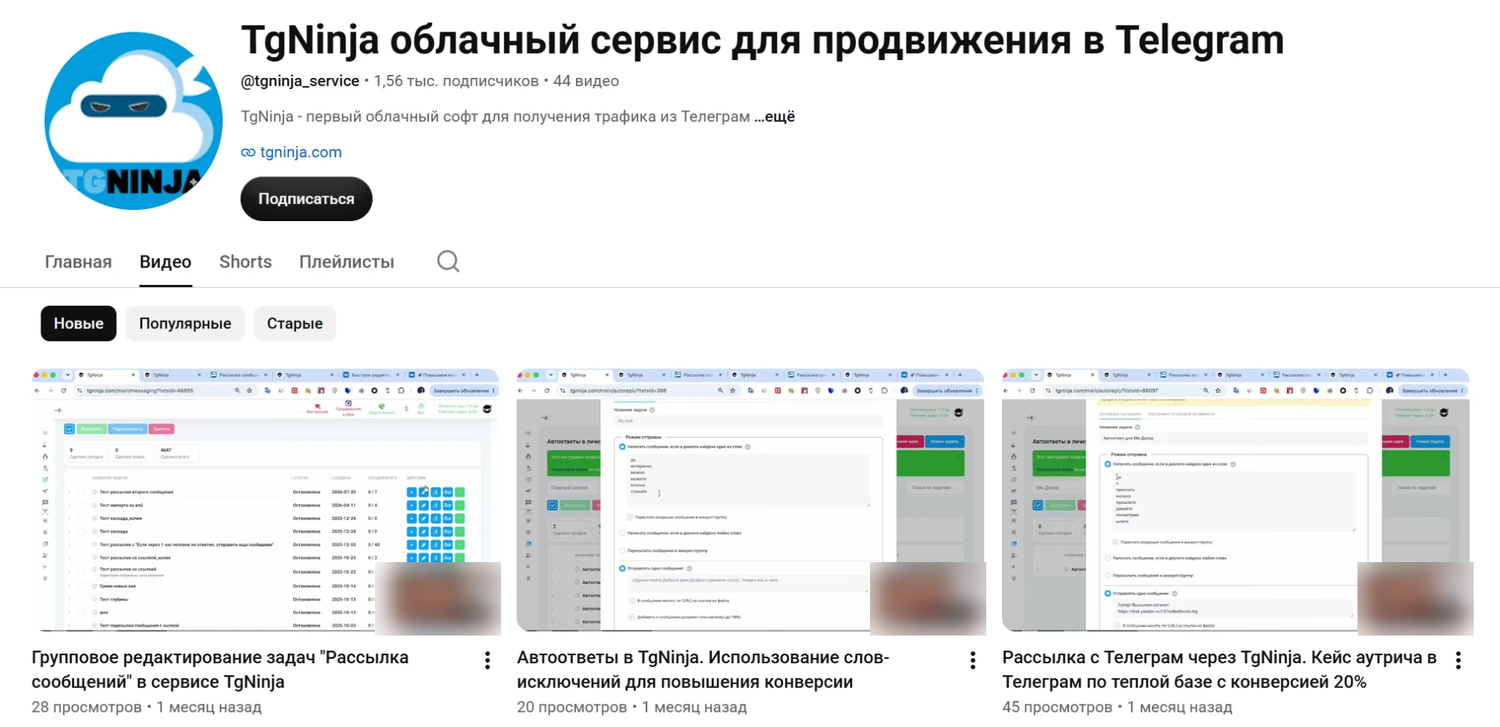Open thumbnail of "Групповое редактирование задач" video
Image resolution: width=1500 pixels, height=727 pixels.
[x=266, y=500]
